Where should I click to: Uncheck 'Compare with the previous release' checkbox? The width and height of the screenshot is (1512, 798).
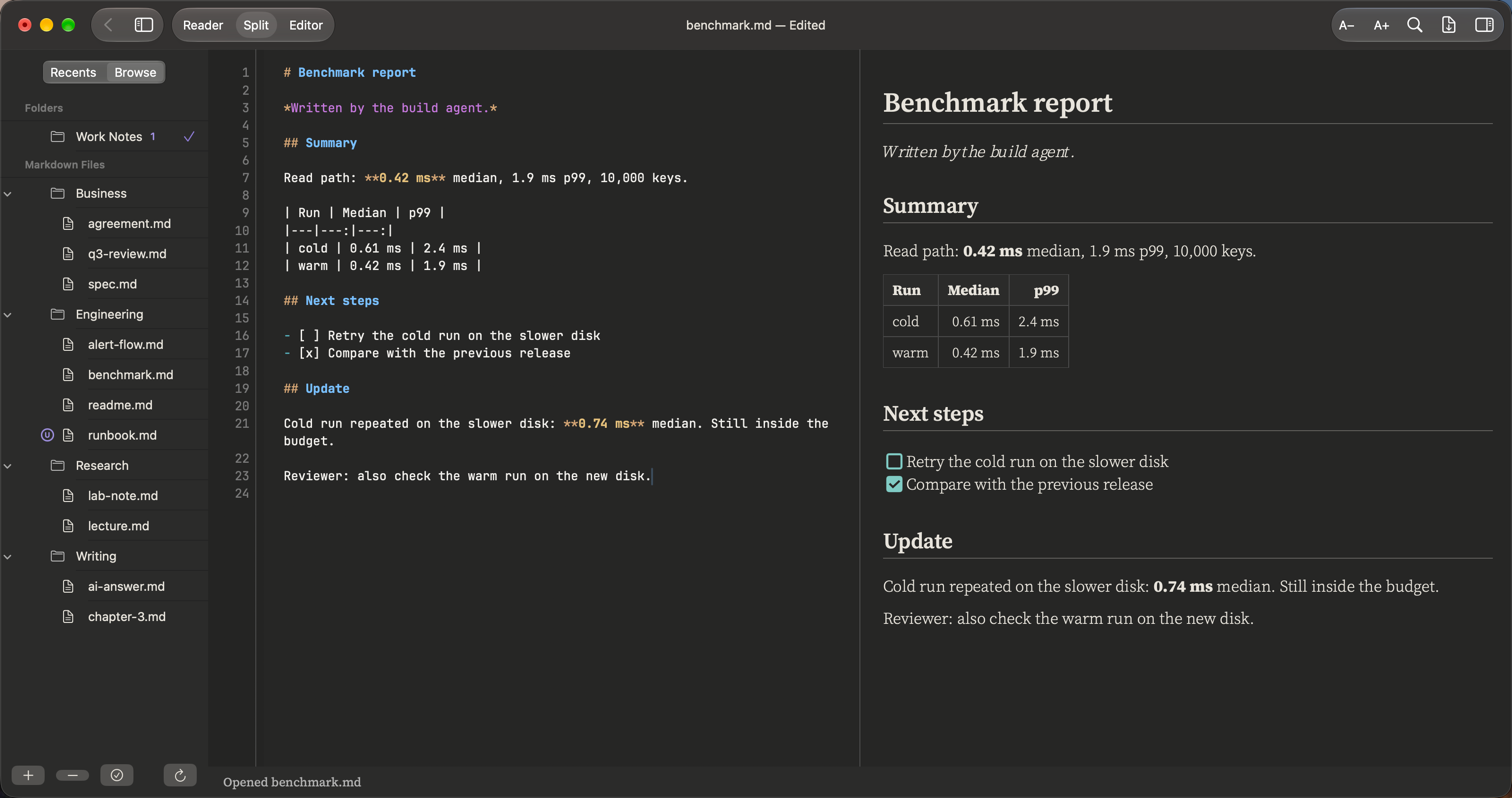pyautogui.click(x=894, y=485)
